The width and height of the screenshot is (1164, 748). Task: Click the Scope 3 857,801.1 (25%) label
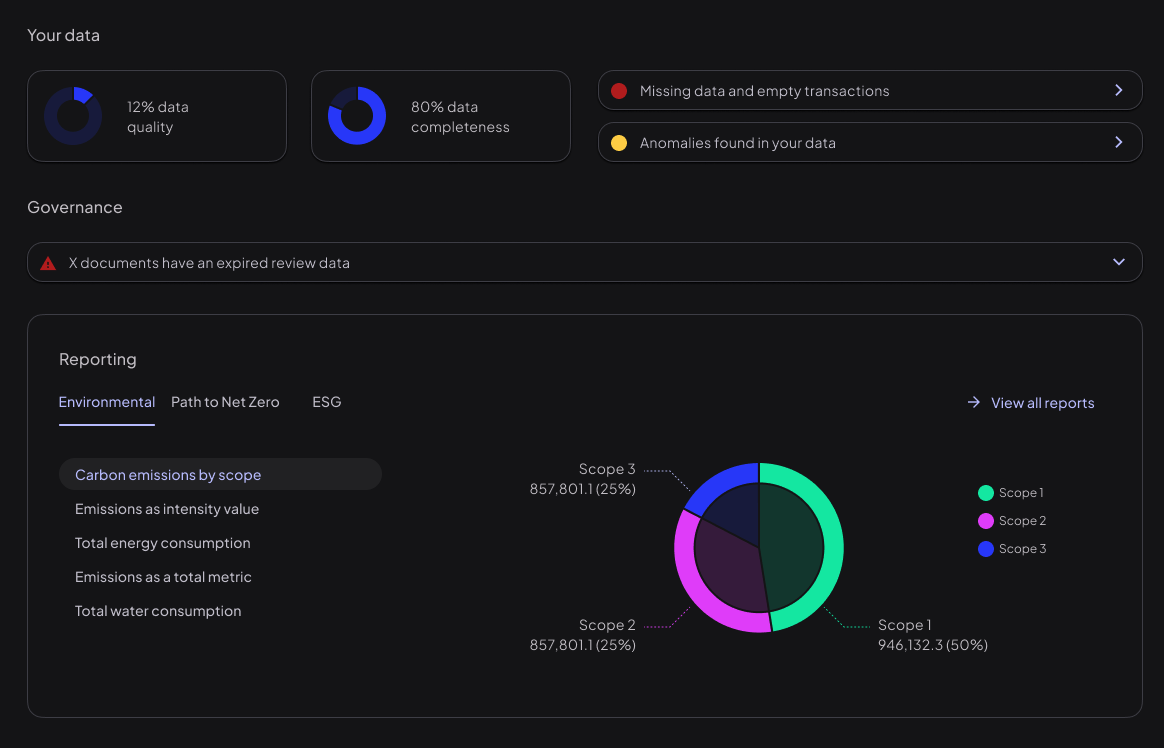pos(583,479)
